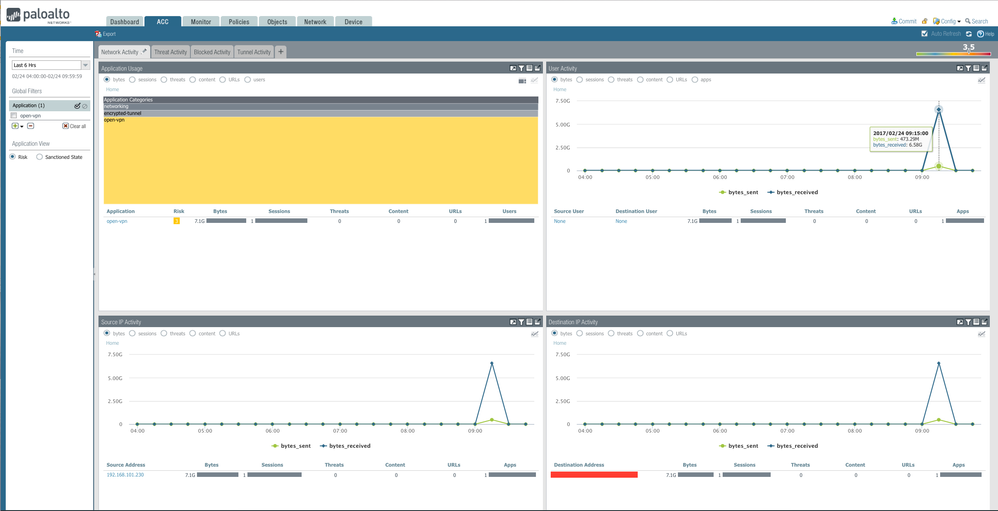The height and width of the screenshot is (511, 998).
Task: Check the open-vpn global filter checkbox
Action: tap(14, 115)
